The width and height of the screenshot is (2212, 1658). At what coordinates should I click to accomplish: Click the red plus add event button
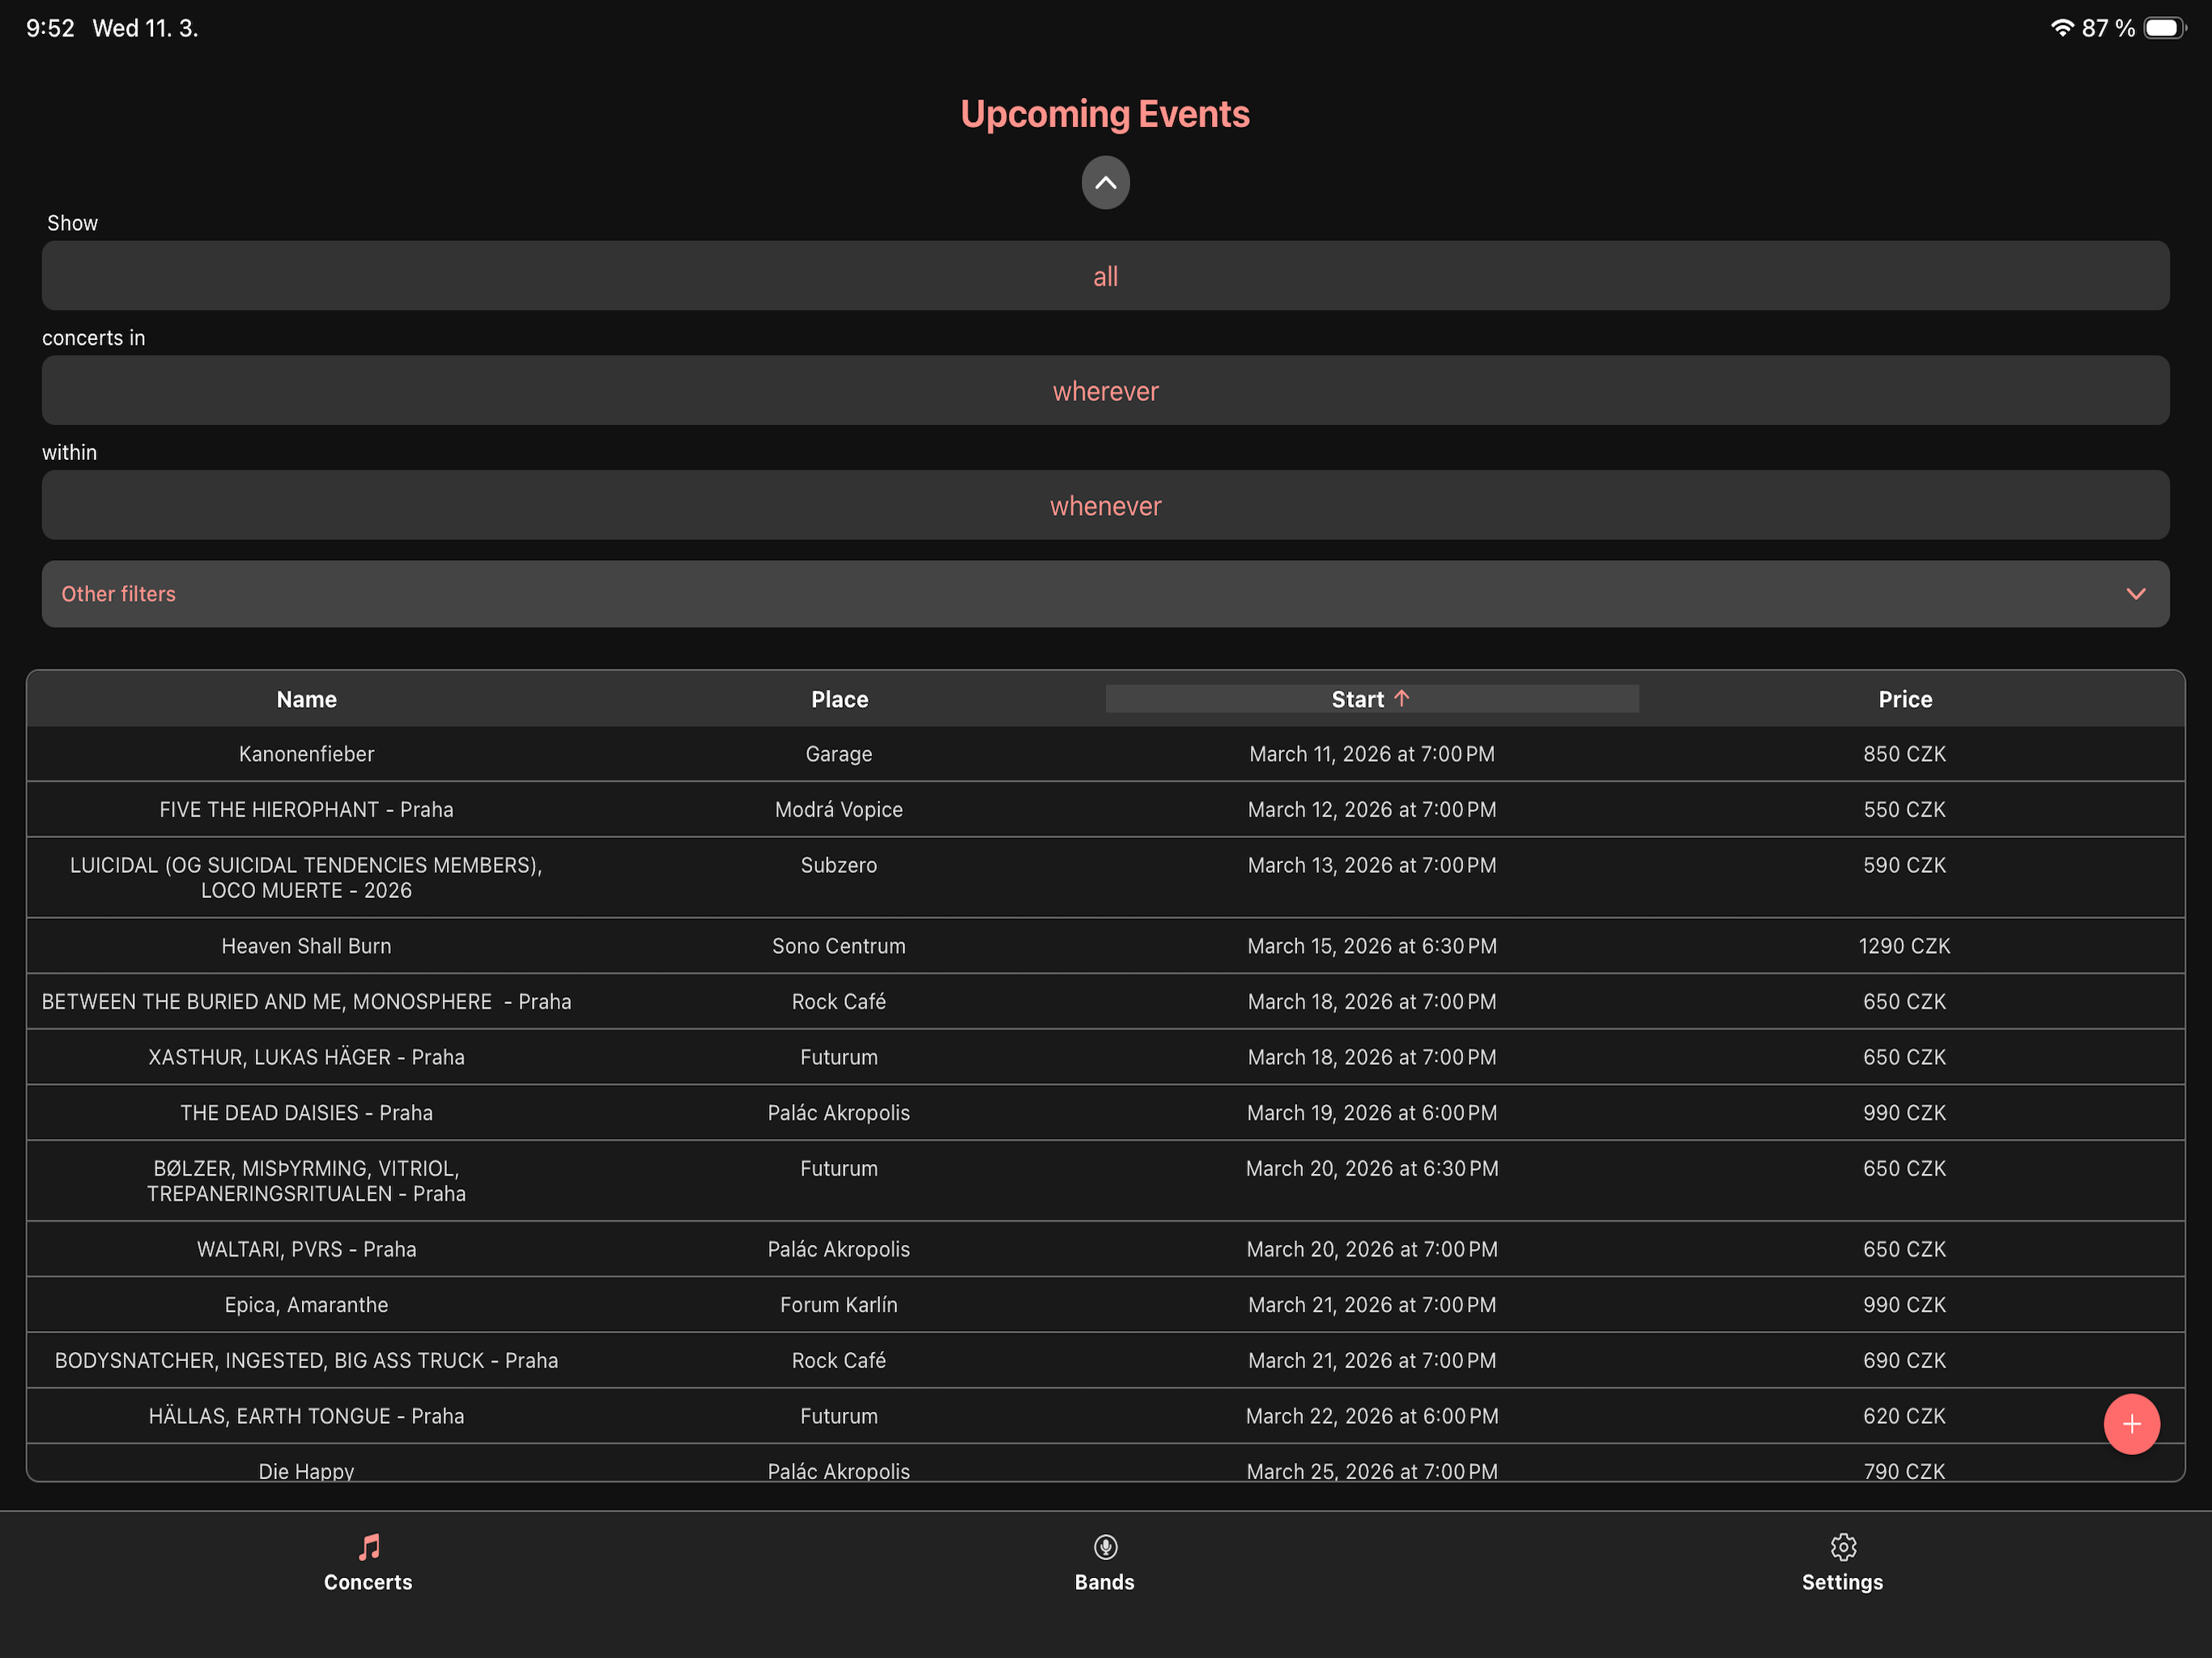click(2131, 1424)
